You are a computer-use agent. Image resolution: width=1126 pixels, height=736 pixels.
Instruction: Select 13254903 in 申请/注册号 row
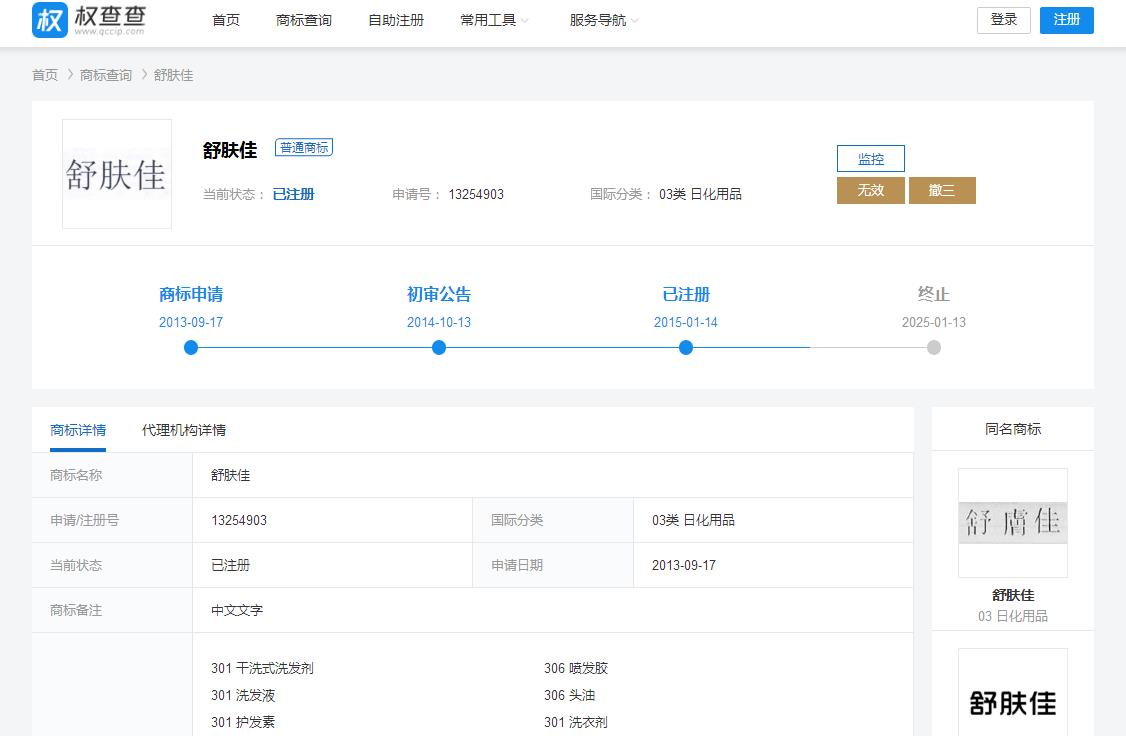click(239, 520)
